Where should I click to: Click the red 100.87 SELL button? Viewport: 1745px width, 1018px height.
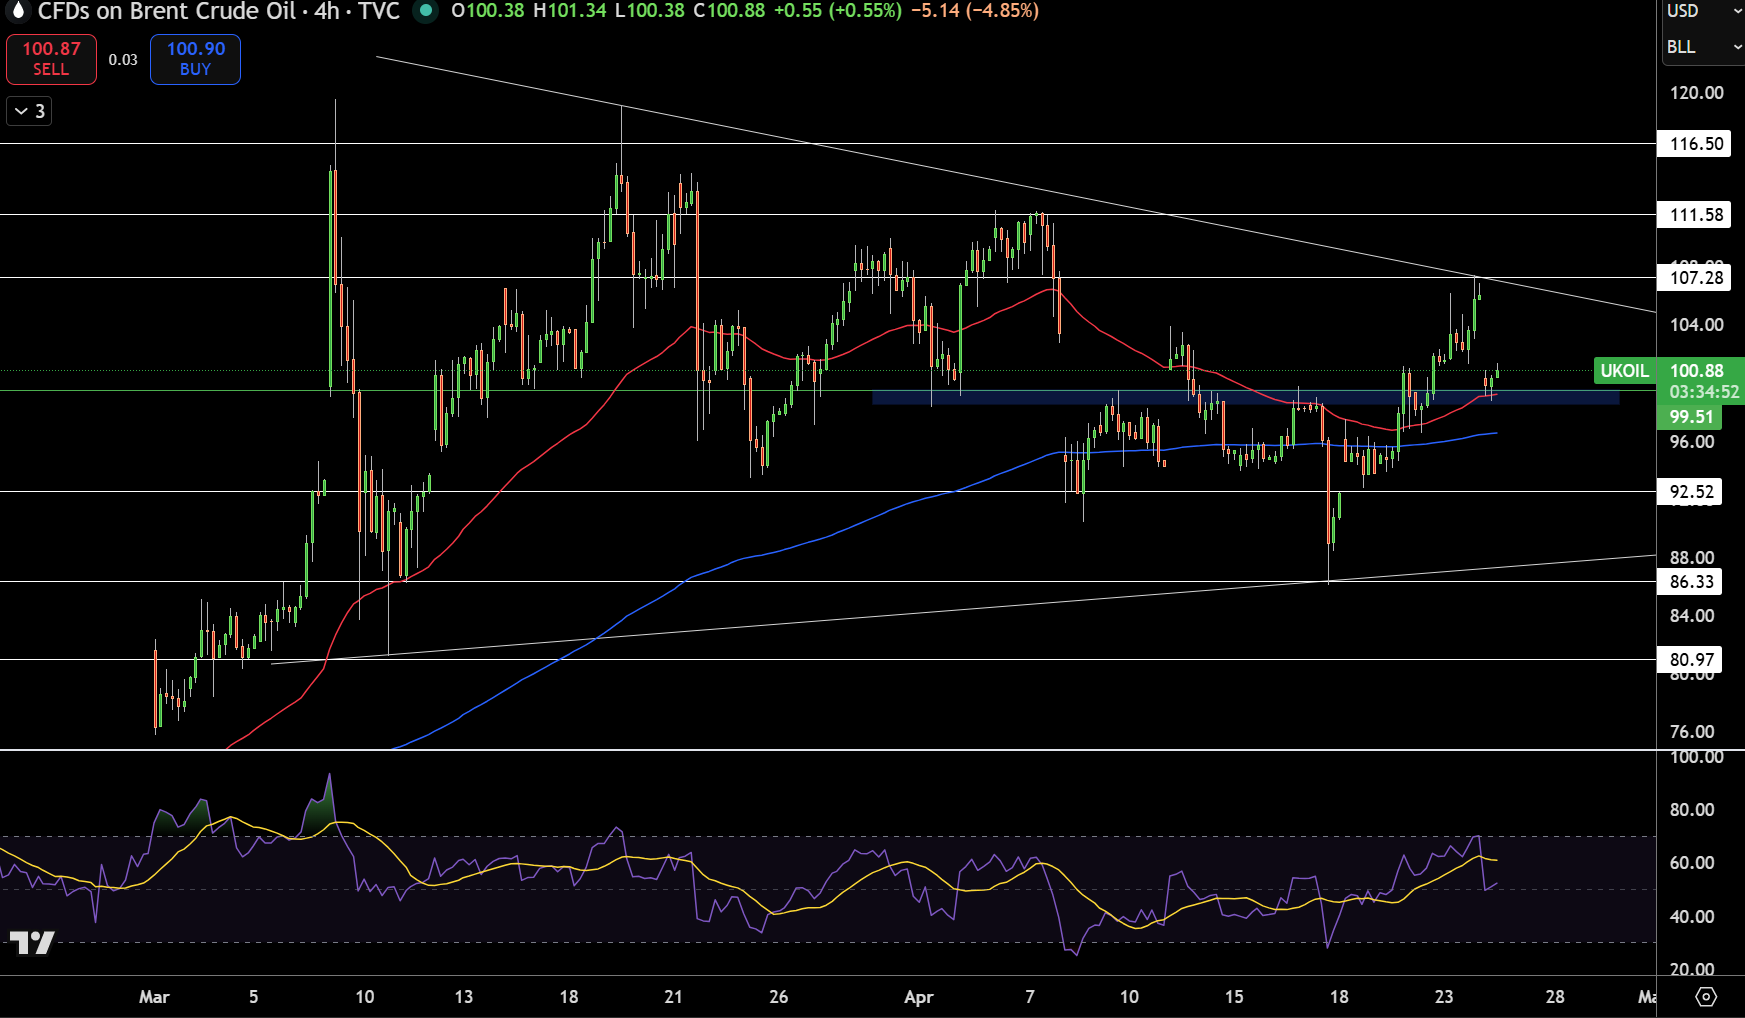click(x=51, y=59)
